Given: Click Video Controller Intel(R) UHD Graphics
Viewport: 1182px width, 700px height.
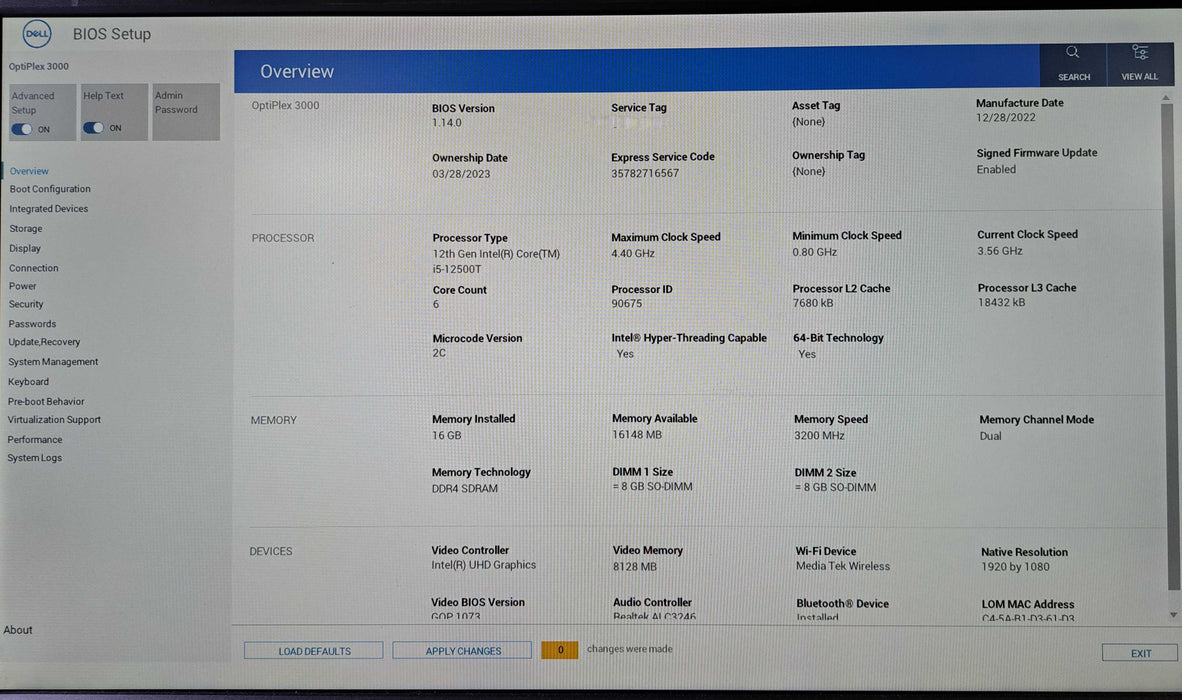Looking at the screenshot, I should pyautogui.click(x=484, y=565).
